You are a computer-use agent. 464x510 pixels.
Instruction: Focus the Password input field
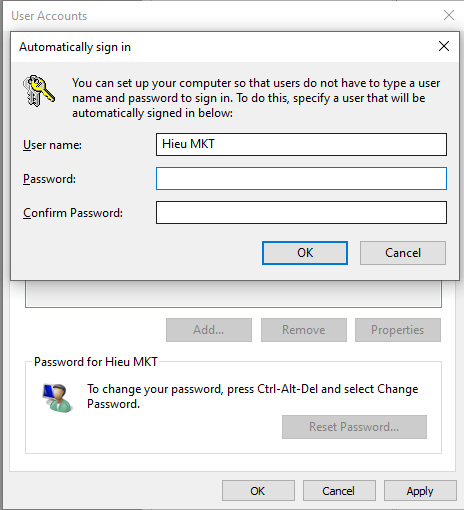[301, 179]
